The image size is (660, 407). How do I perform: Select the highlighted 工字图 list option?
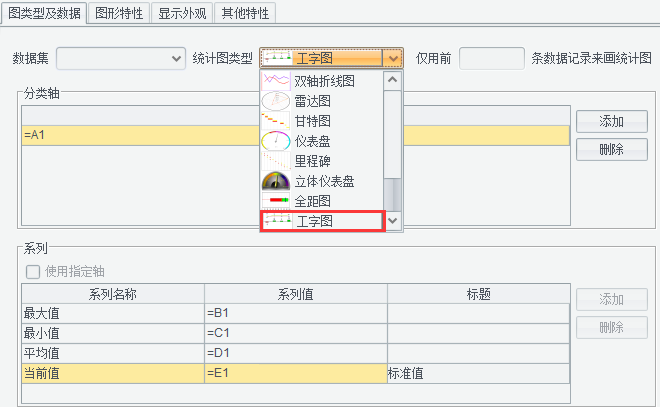click(322, 221)
